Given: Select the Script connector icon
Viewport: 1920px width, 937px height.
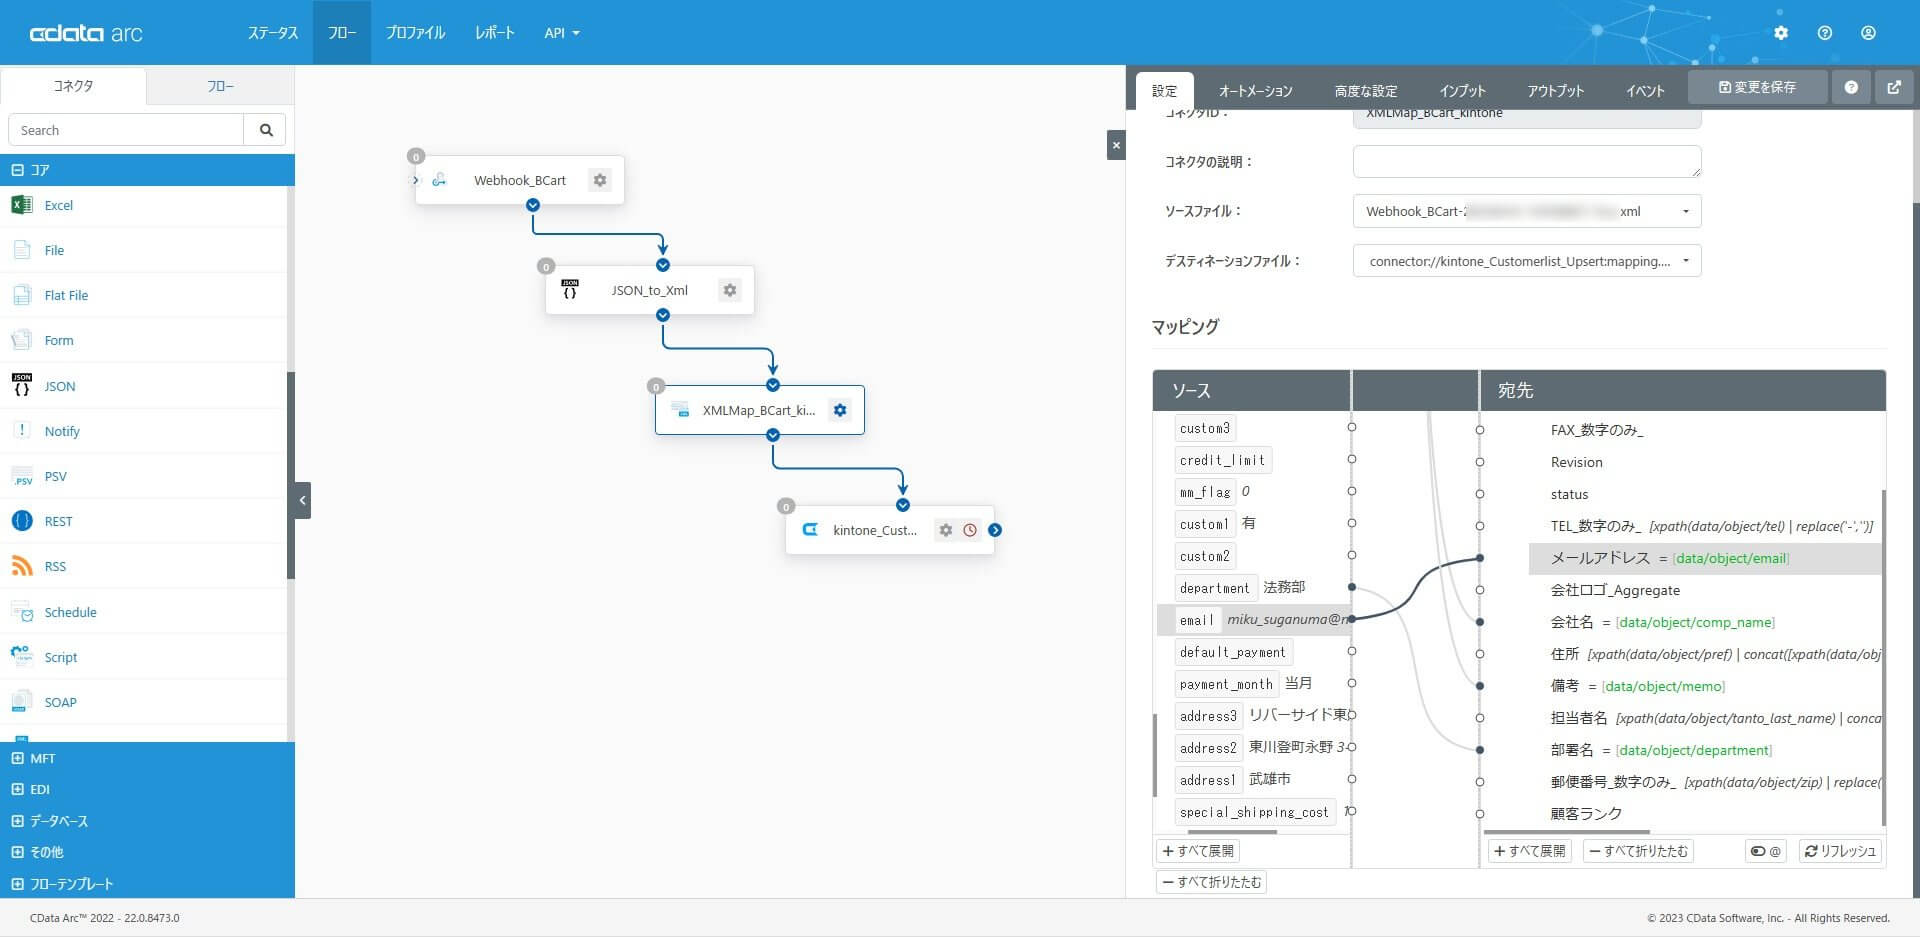Looking at the screenshot, I should click(22, 657).
